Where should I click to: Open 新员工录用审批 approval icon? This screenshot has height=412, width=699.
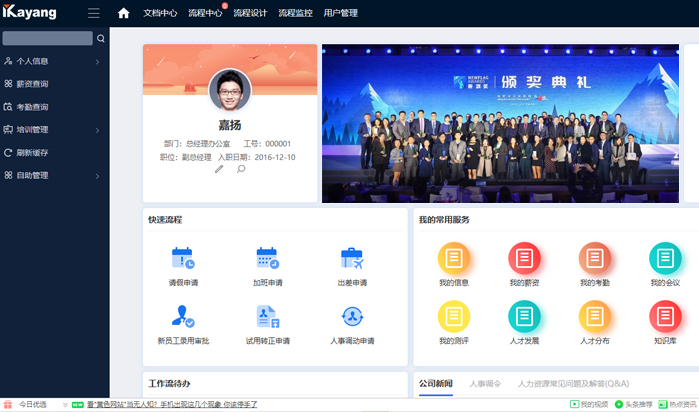tap(183, 317)
